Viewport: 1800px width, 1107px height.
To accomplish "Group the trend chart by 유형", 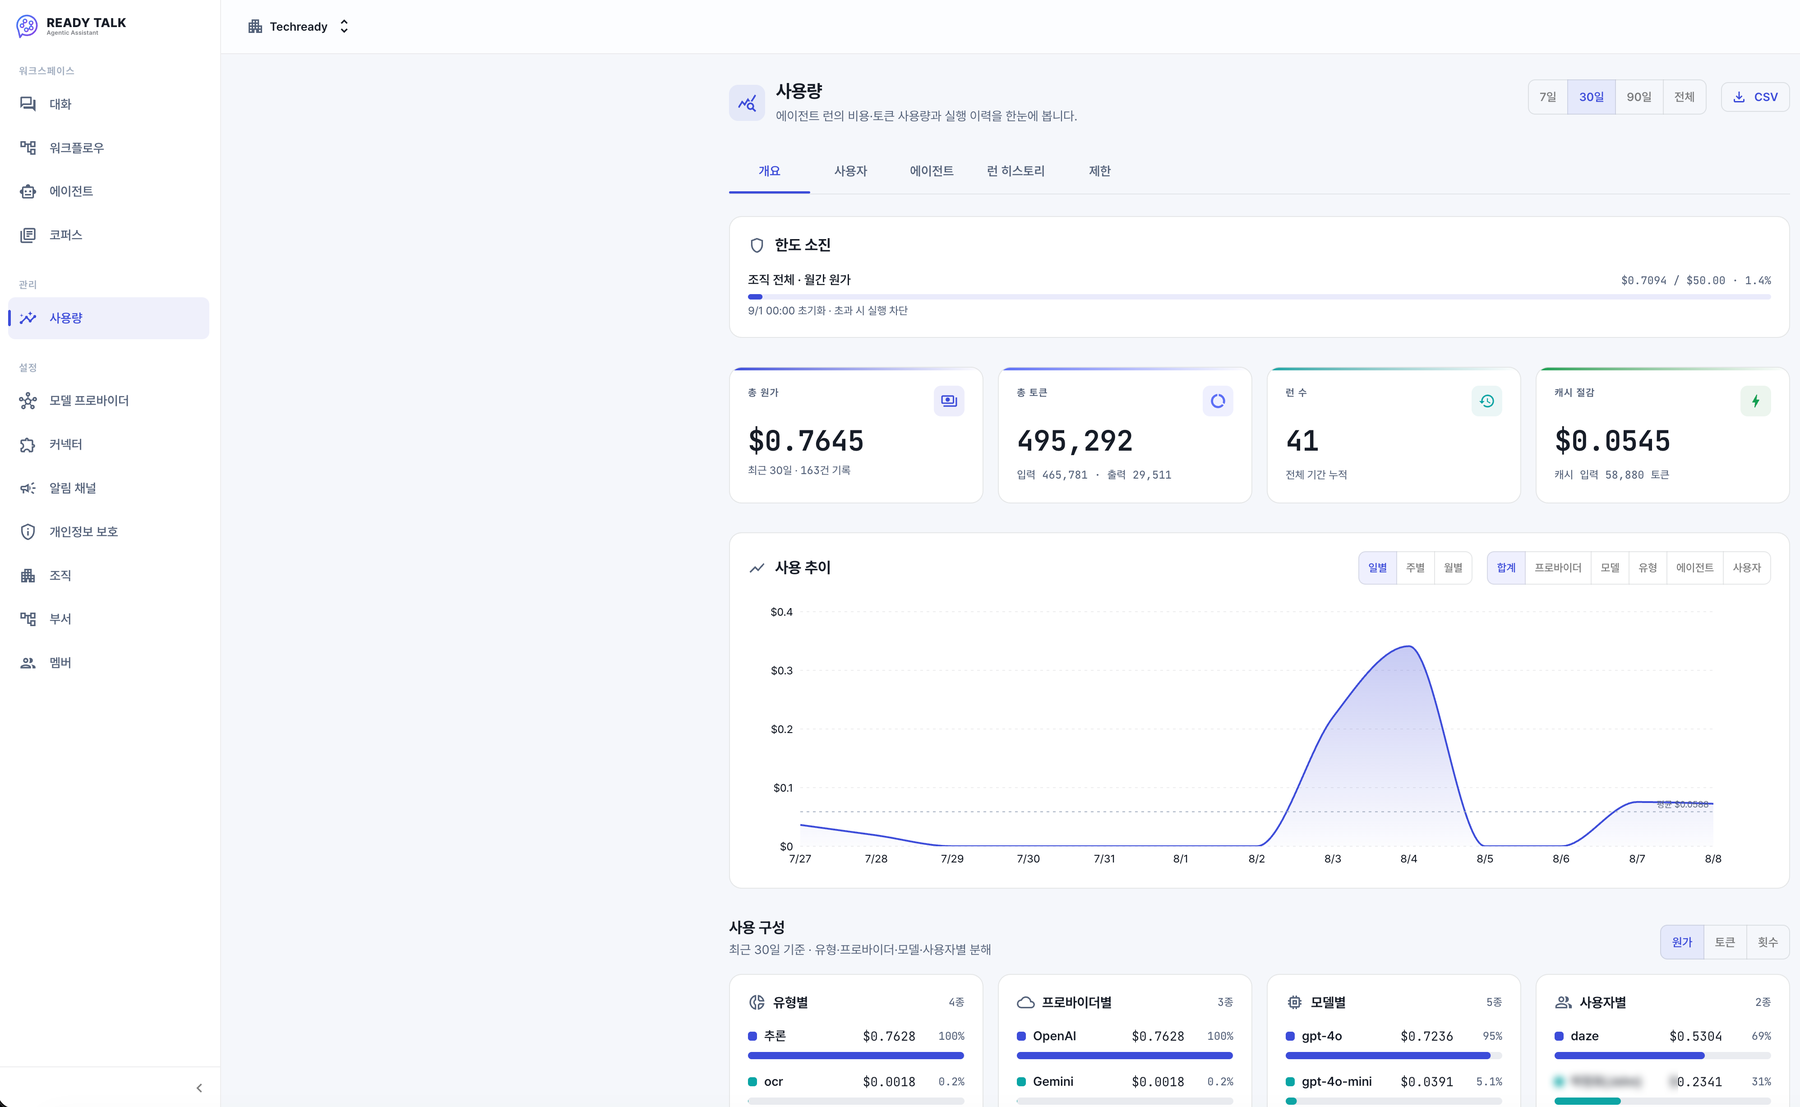I will [x=1648, y=568].
